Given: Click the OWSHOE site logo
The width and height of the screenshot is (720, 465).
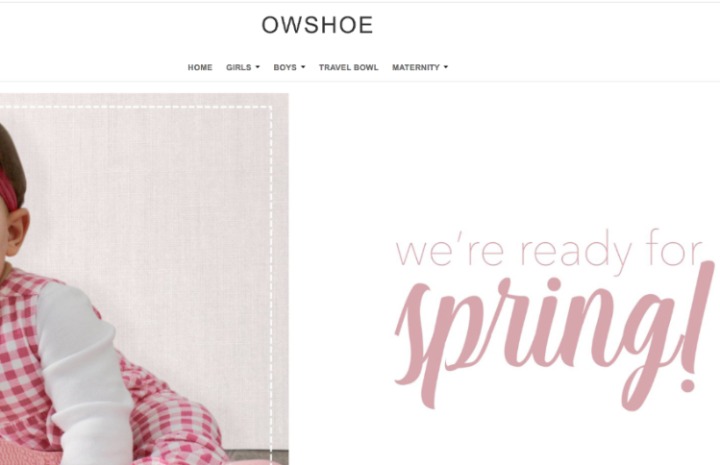Looking at the screenshot, I should coord(317,25).
